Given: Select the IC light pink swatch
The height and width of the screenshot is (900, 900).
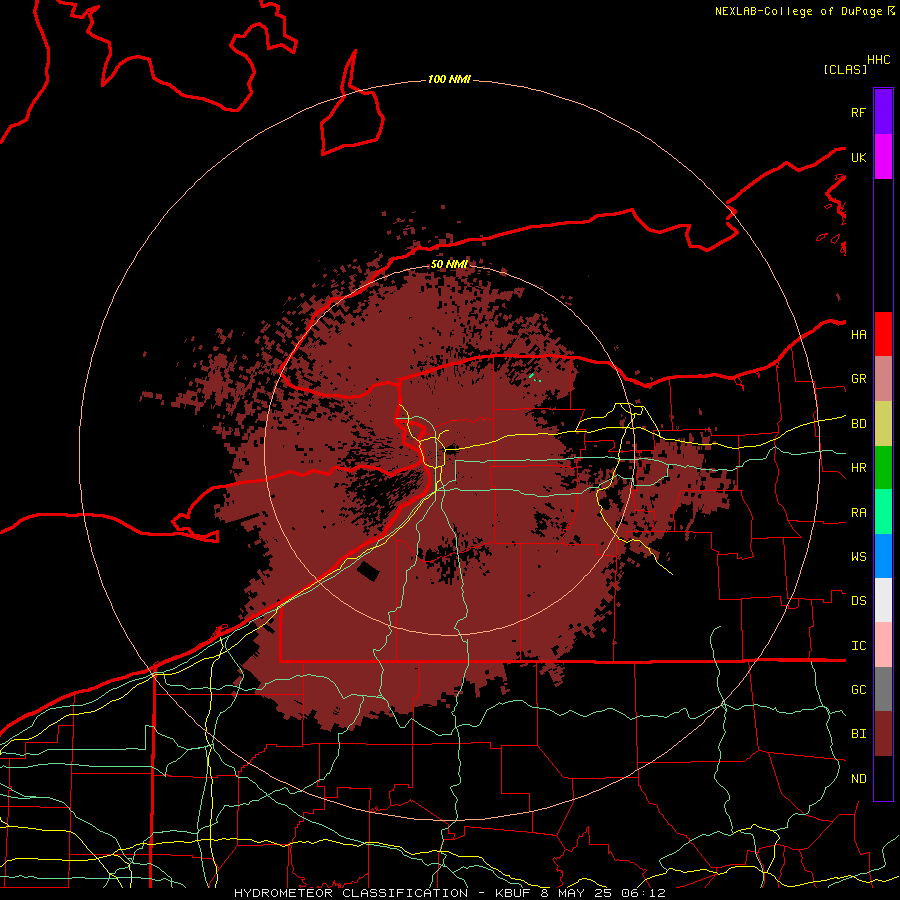Looking at the screenshot, I should 883,645.
